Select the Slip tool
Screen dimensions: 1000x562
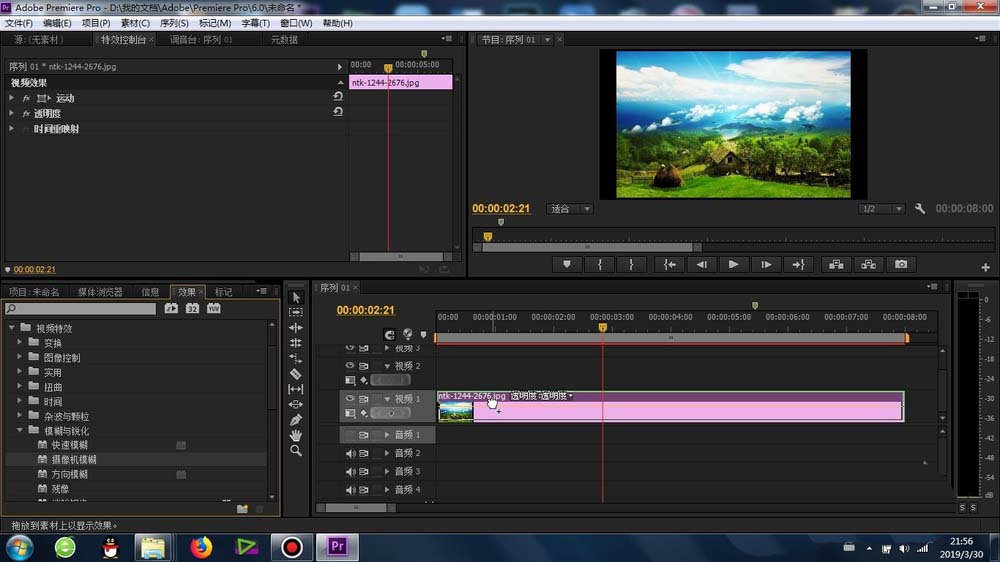pos(296,389)
